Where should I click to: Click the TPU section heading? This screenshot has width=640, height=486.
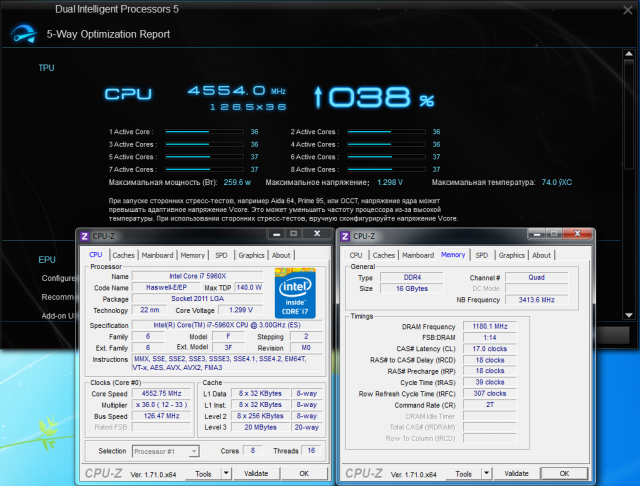(47, 68)
